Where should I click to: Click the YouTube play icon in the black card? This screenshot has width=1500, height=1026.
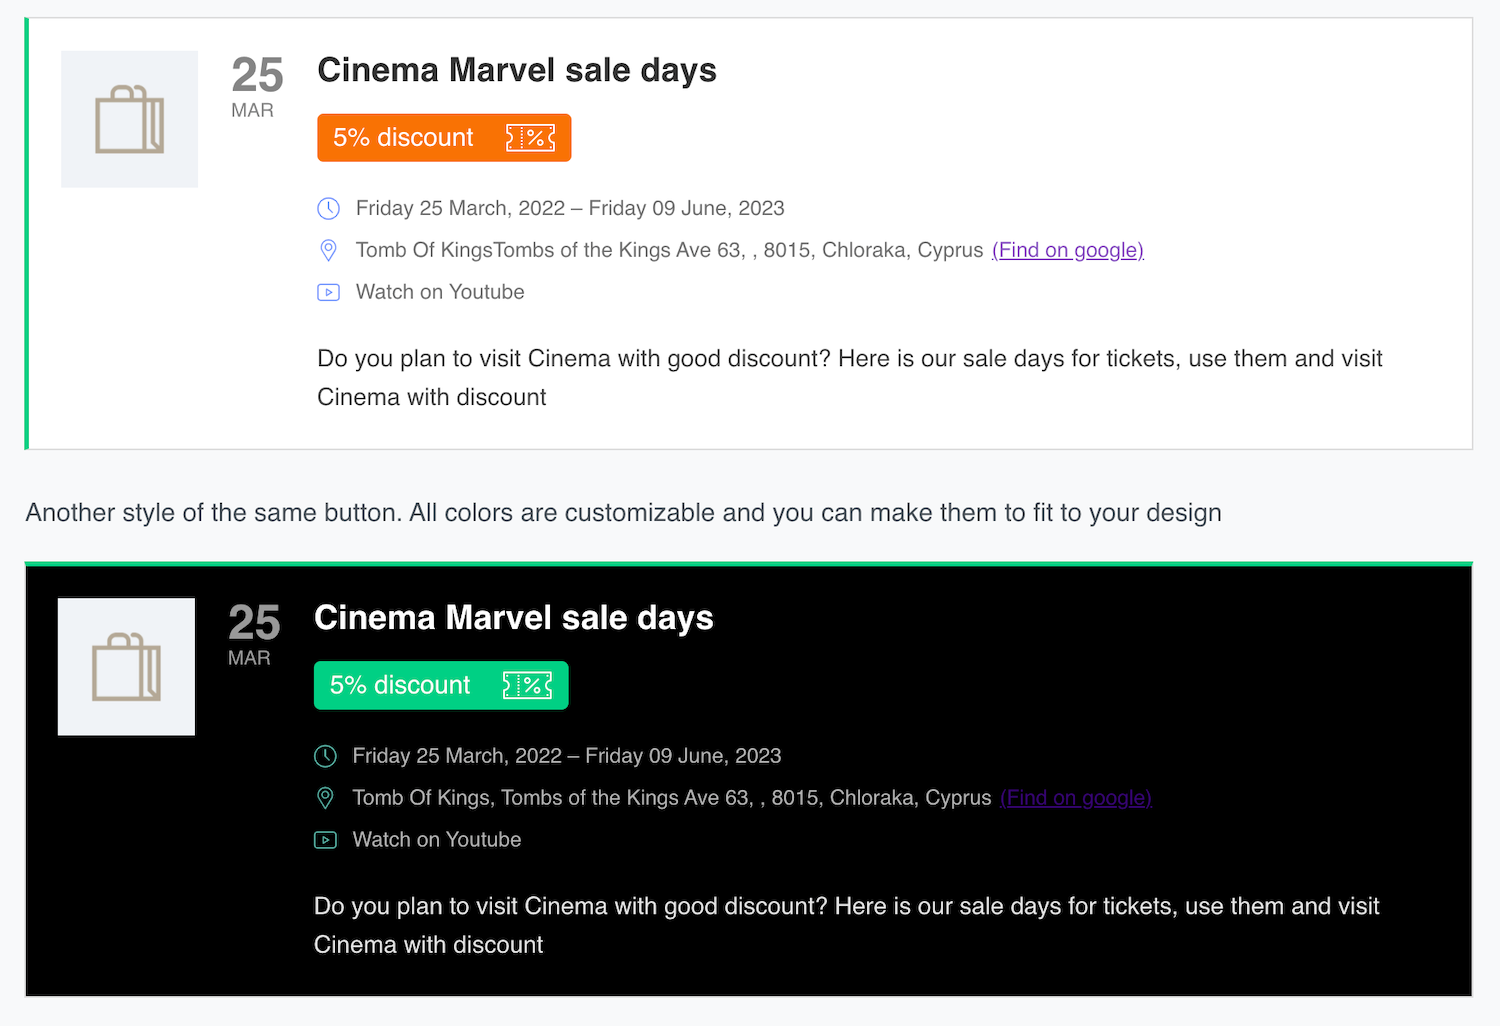(x=325, y=840)
